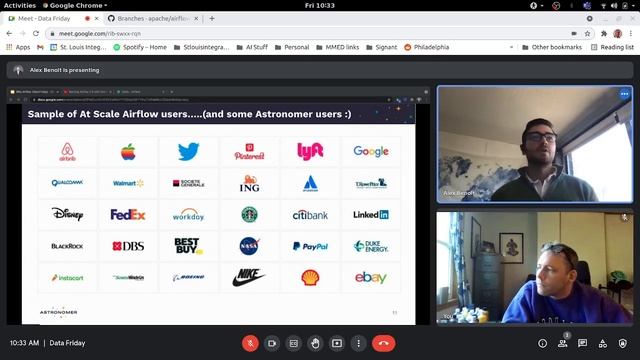Click the ebay logo in slide
Screen dimensions: 640x360
(x=371, y=278)
